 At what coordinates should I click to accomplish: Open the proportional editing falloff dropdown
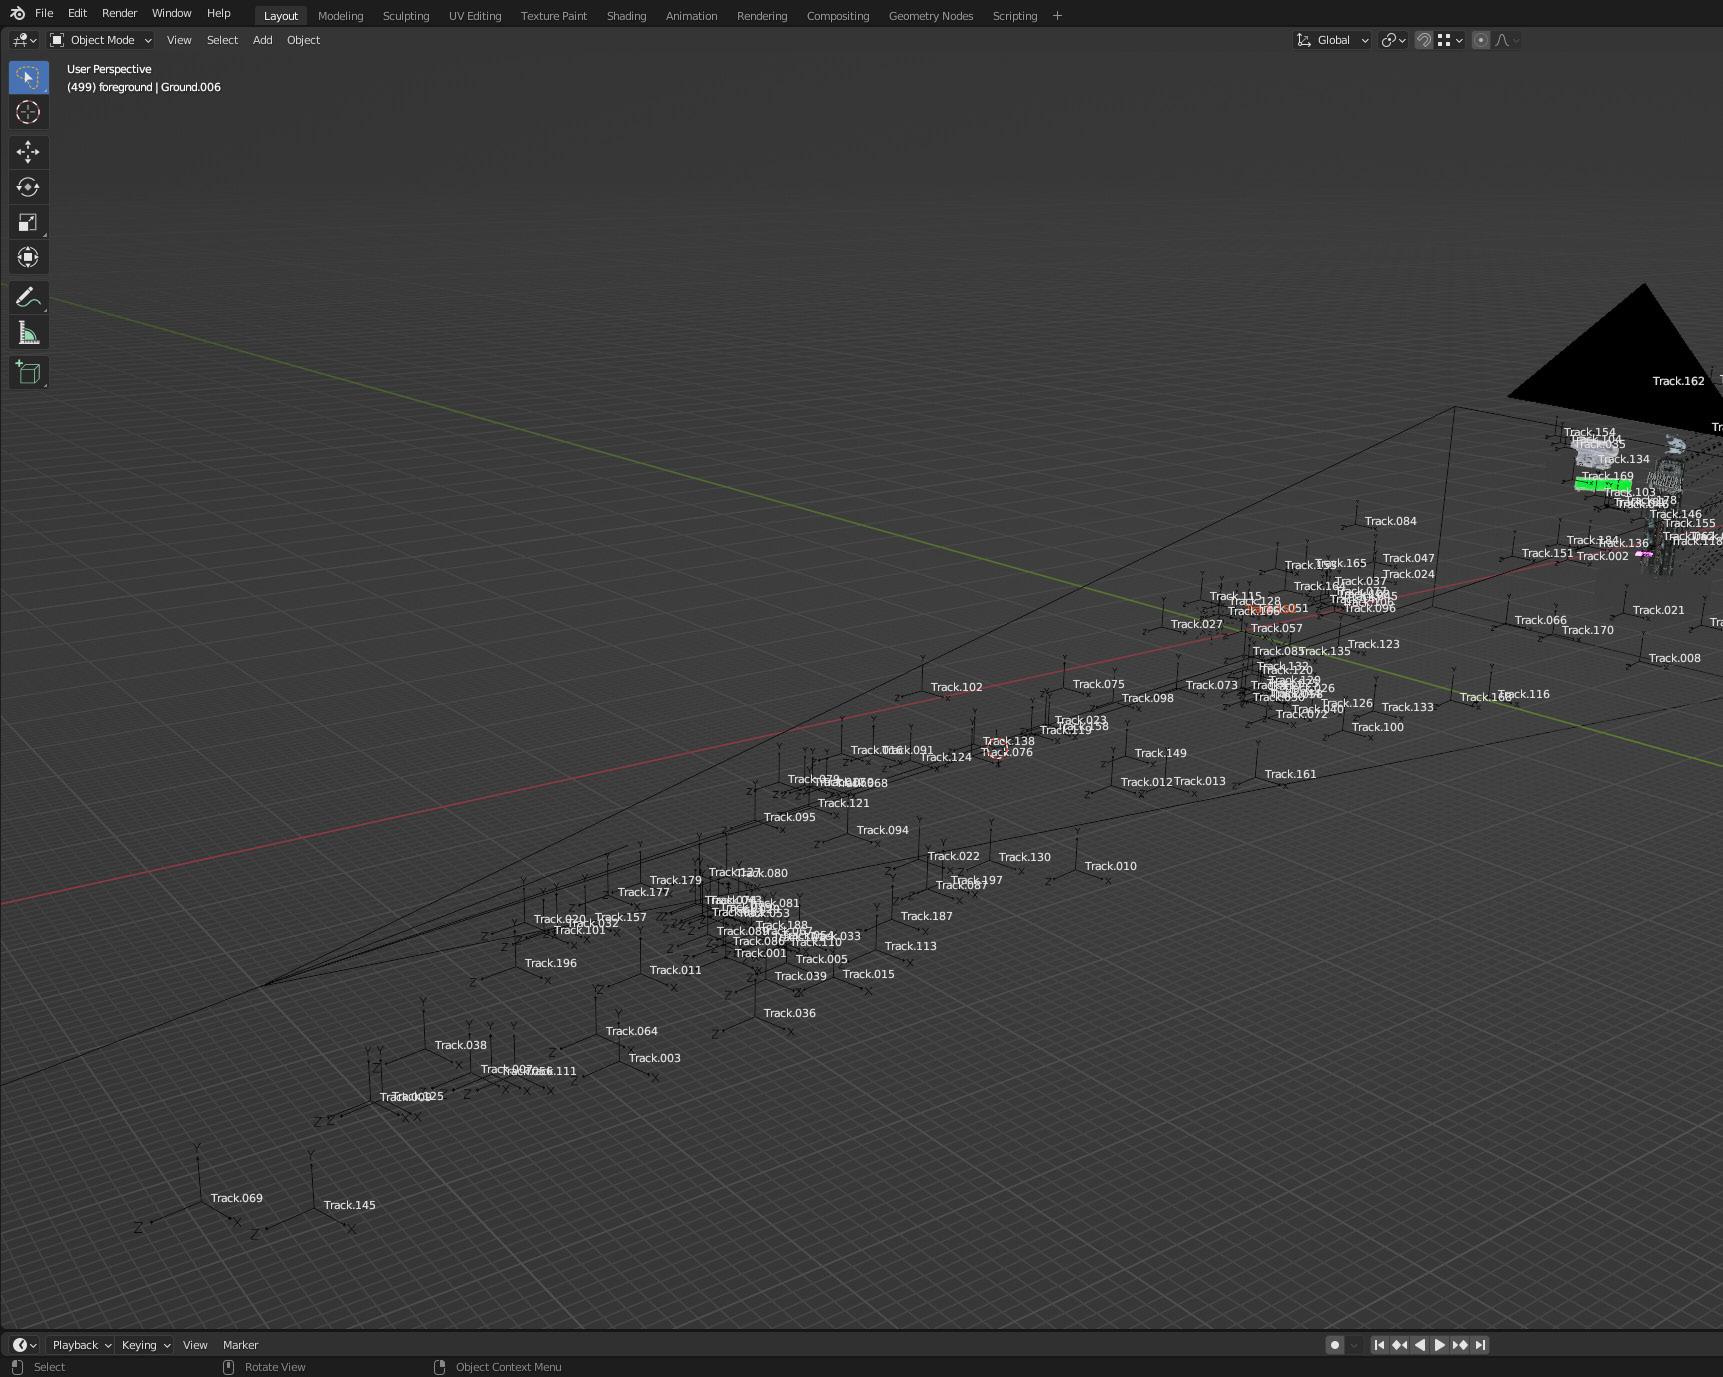[1507, 40]
